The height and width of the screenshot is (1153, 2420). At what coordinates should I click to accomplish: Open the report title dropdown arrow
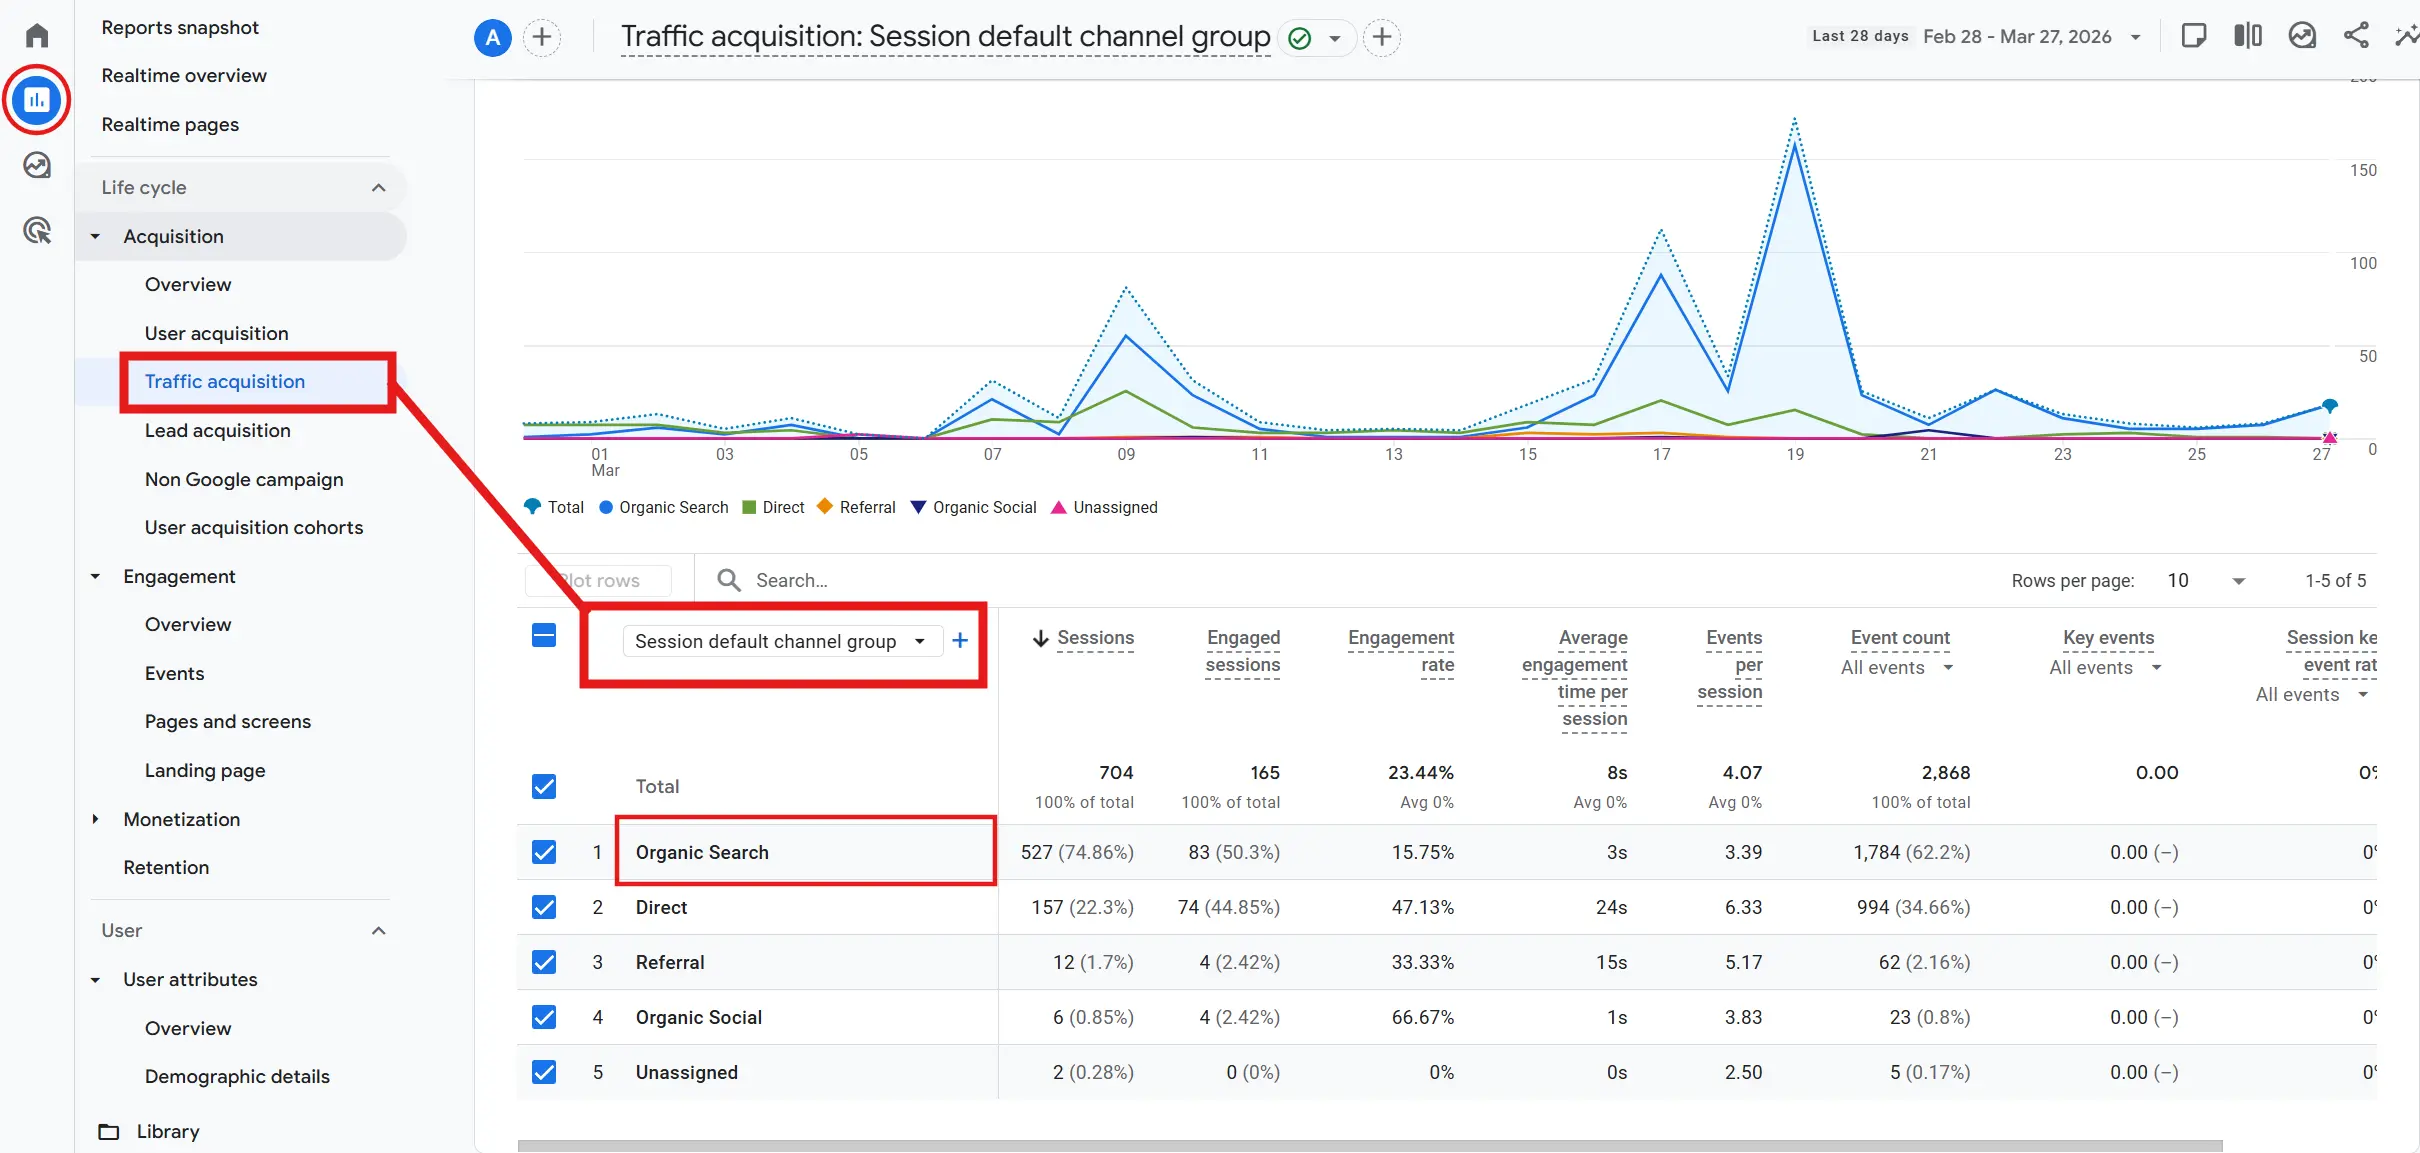(1335, 39)
